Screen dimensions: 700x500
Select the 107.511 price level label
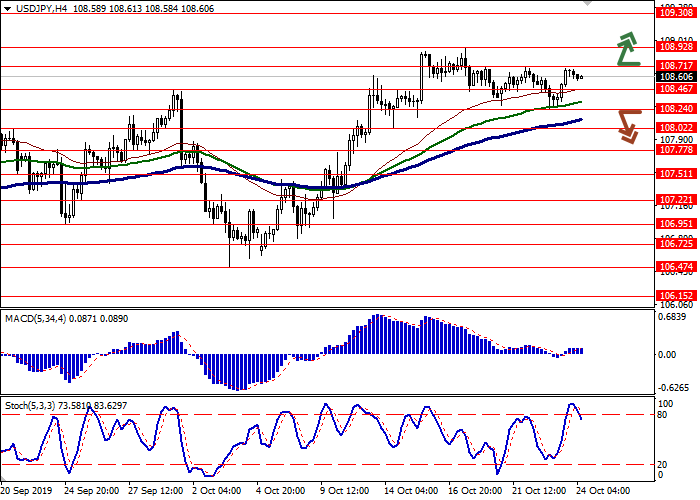pos(674,173)
